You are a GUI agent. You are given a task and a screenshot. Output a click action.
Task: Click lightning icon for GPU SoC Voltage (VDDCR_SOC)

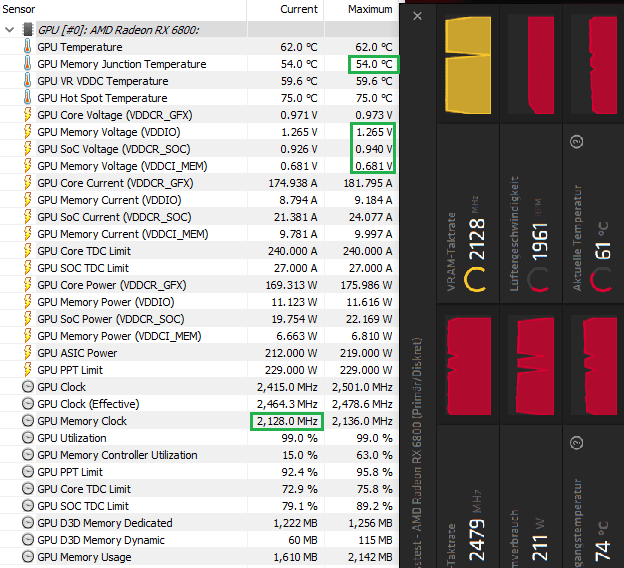click(x=27, y=149)
